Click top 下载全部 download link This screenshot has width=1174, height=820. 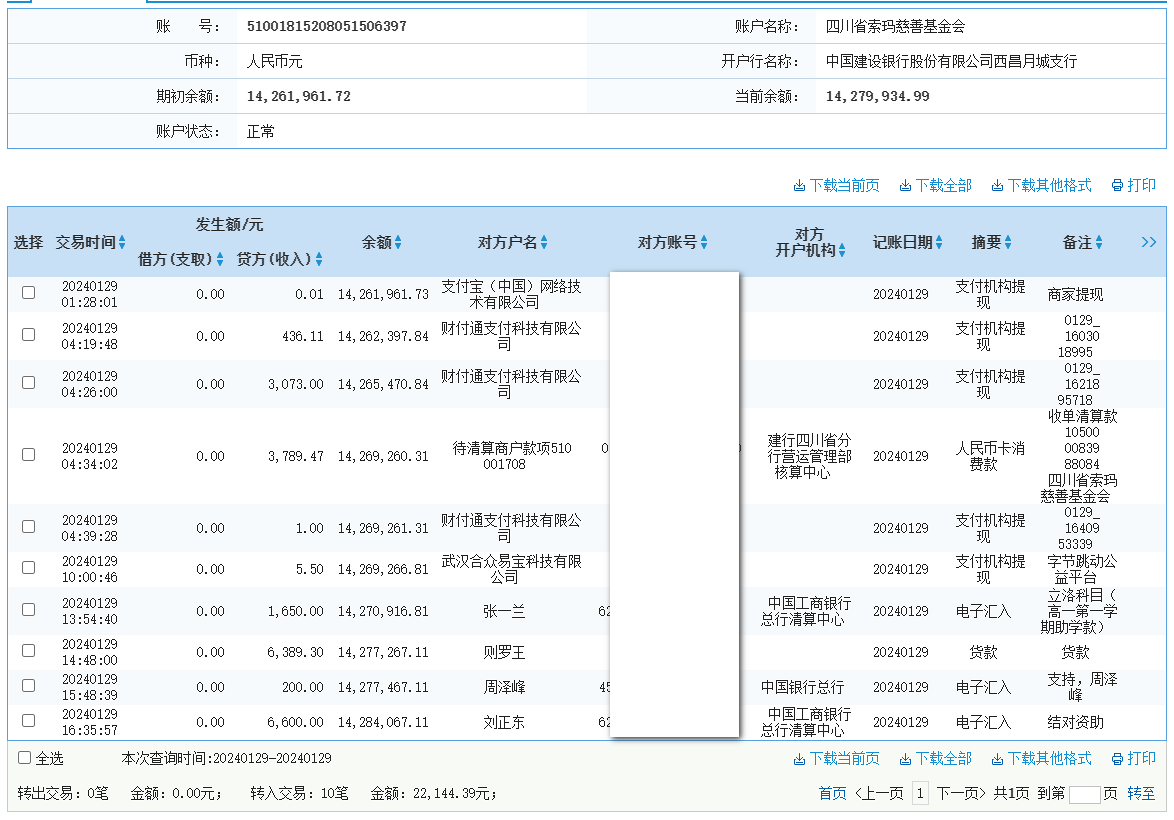click(x=935, y=185)
